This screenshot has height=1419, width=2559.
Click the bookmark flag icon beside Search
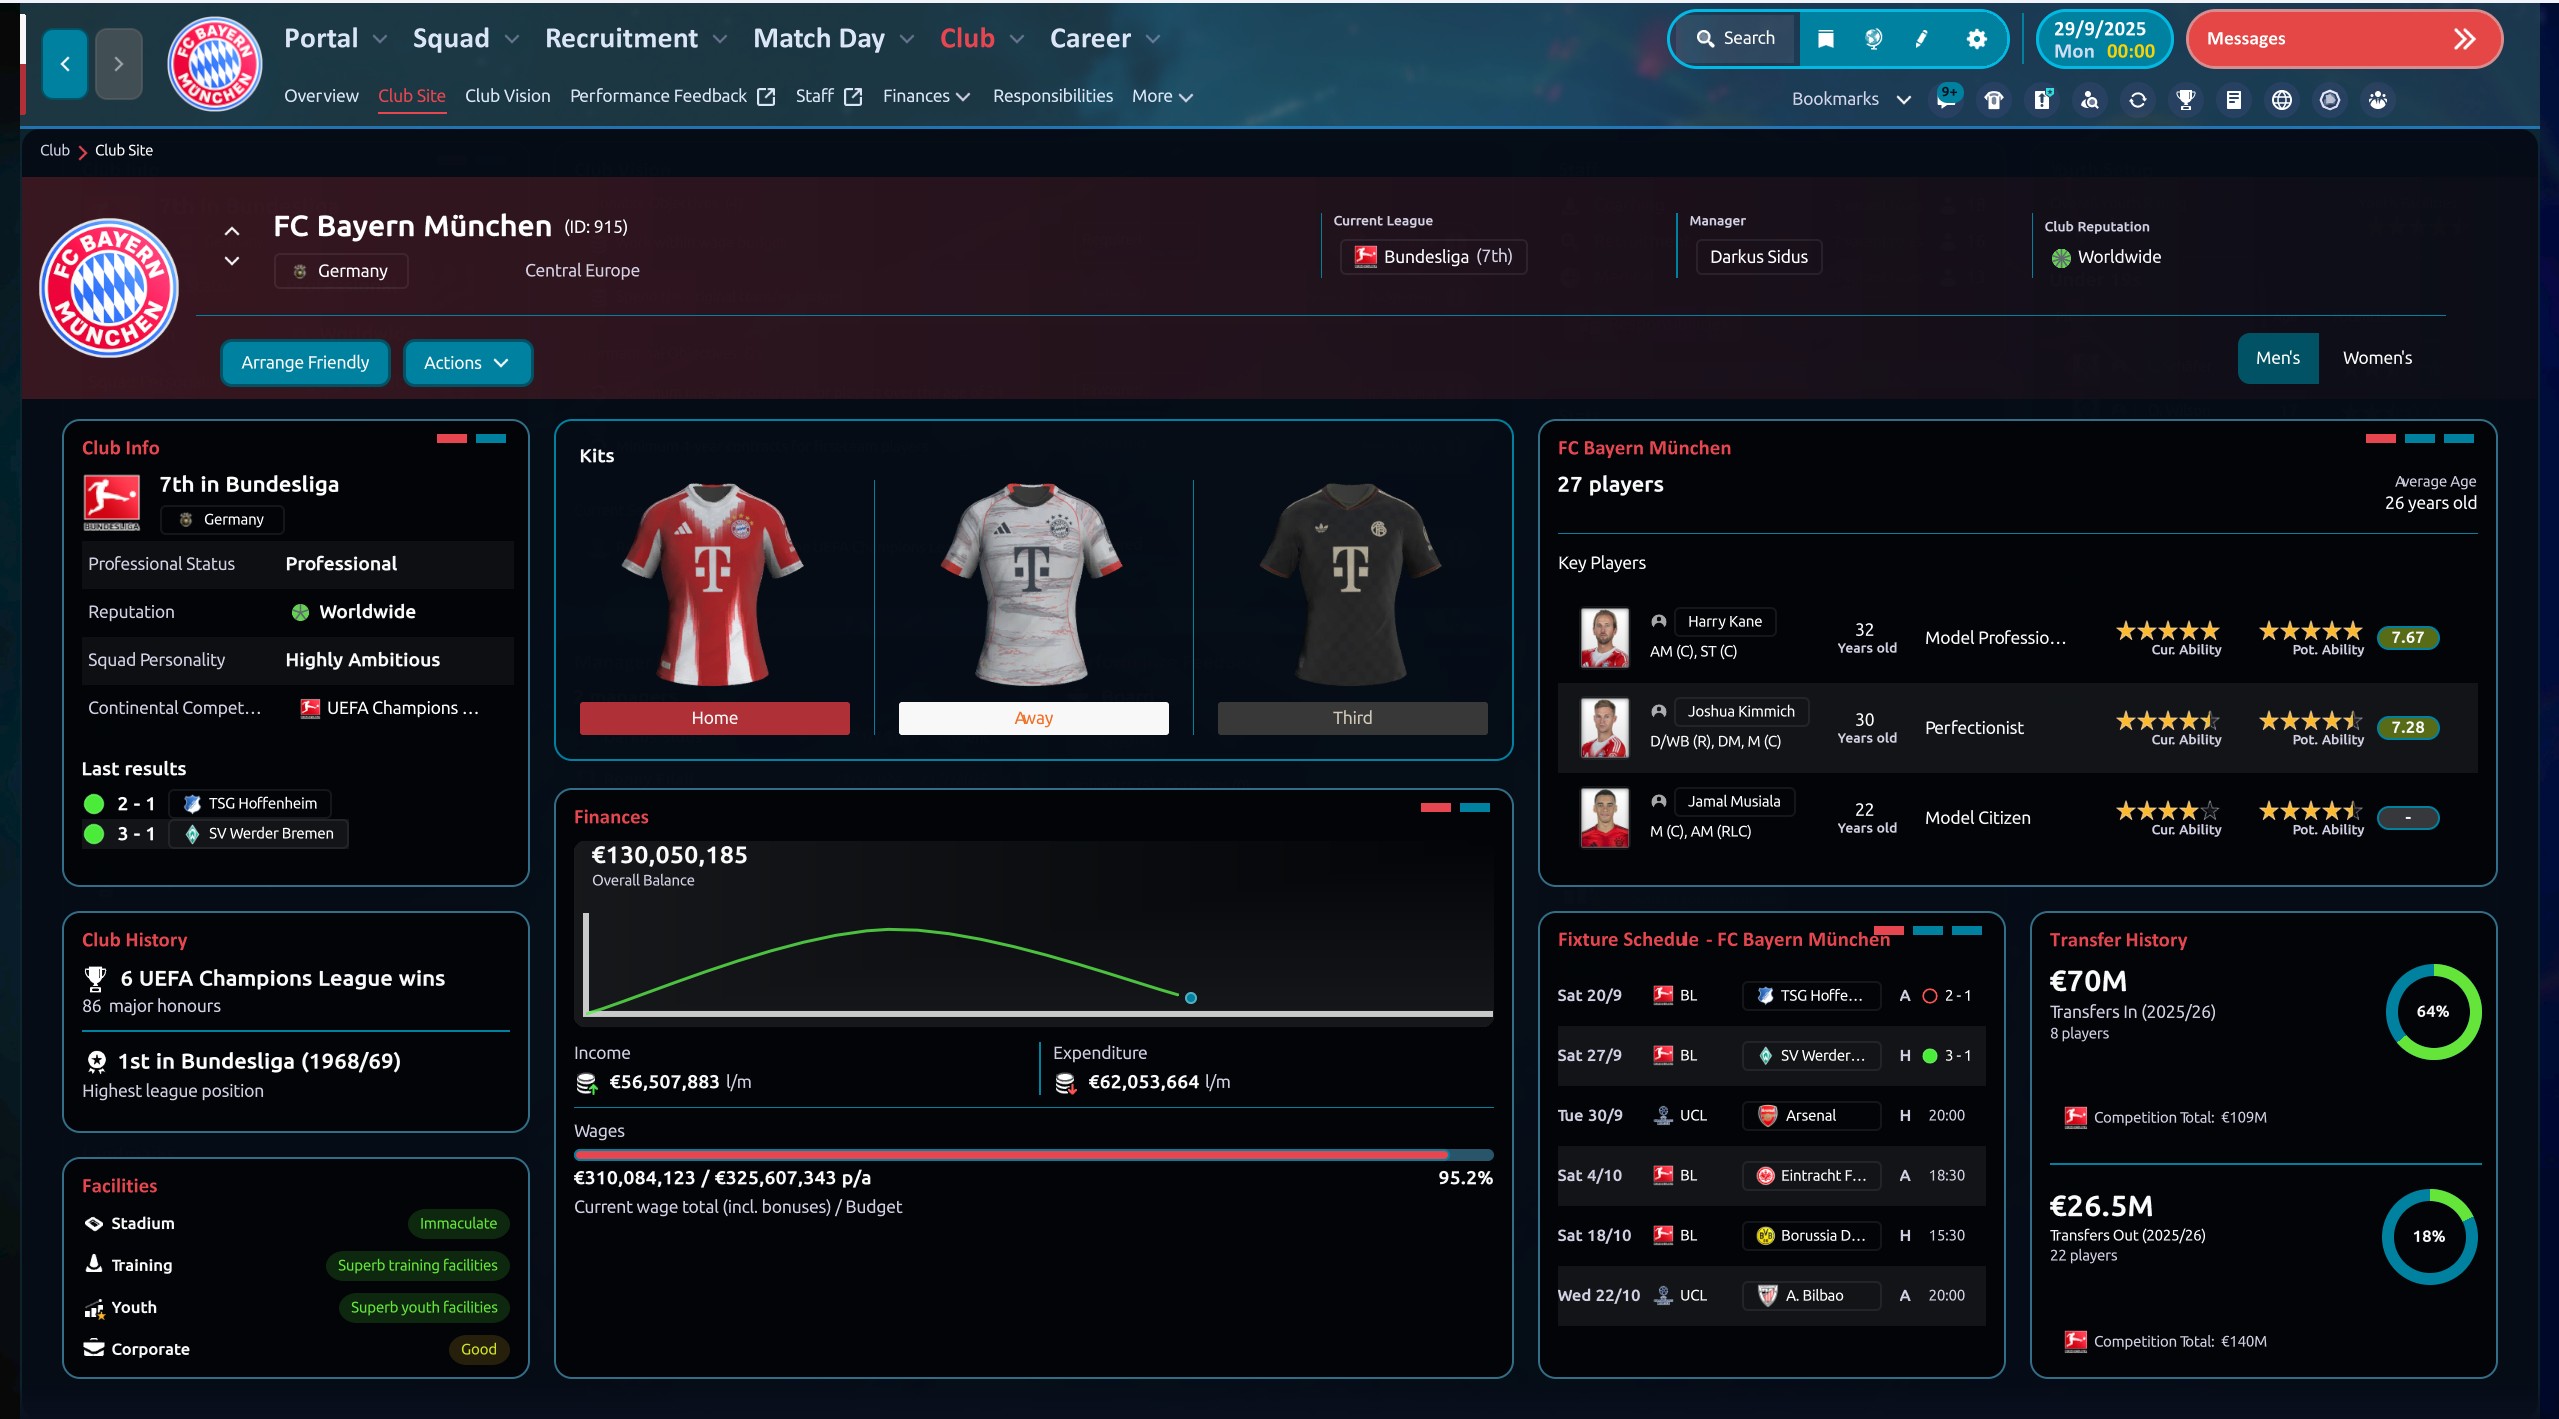[1825, 38]
